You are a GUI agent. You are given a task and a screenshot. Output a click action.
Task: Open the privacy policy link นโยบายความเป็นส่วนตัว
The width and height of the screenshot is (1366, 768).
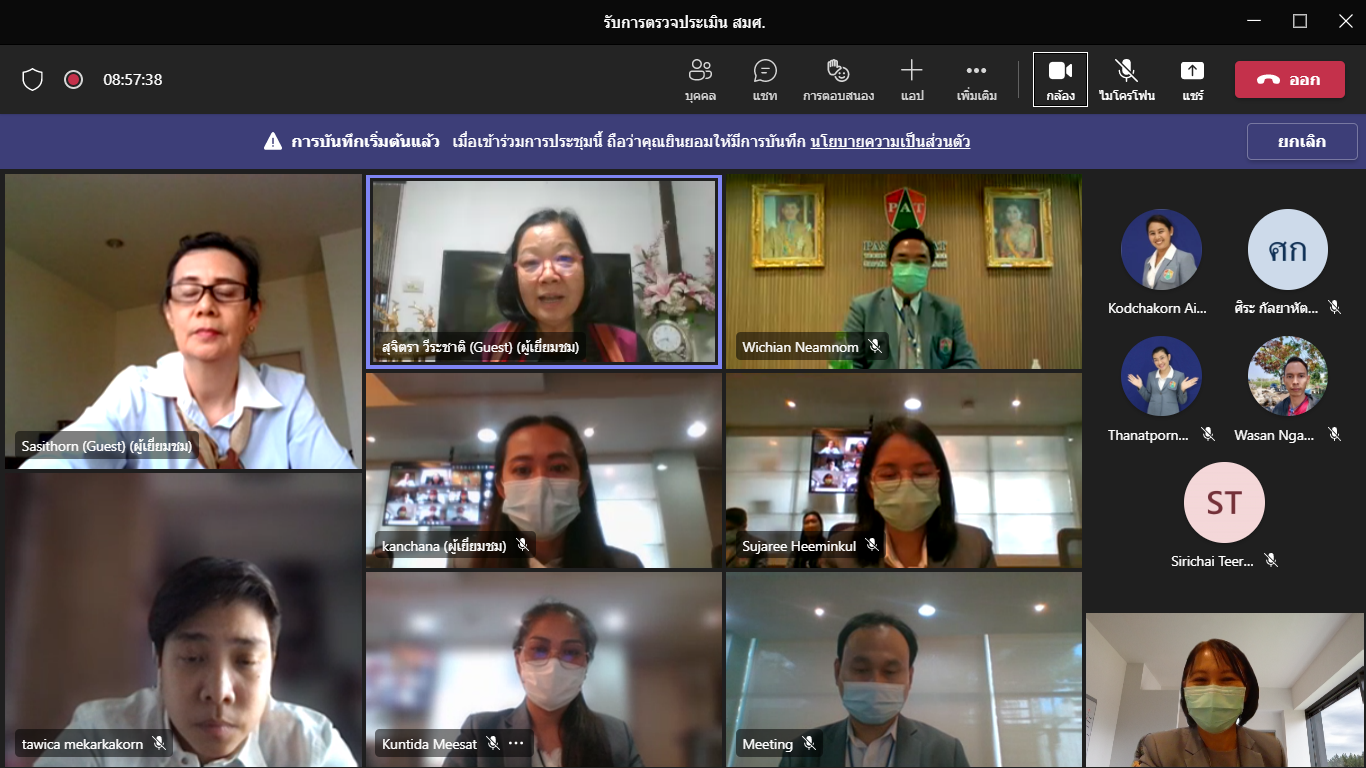(890, 142)
